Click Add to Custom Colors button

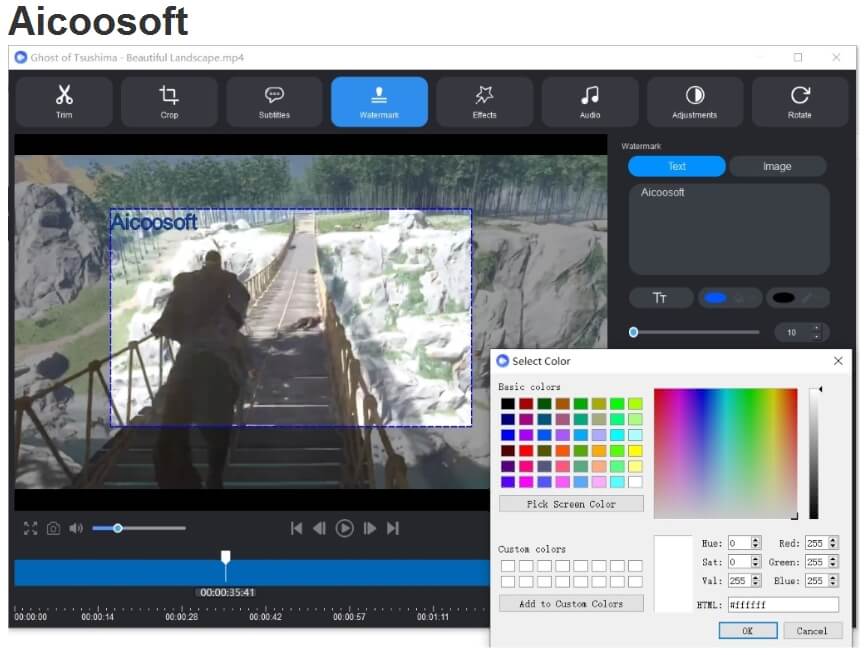571,604
